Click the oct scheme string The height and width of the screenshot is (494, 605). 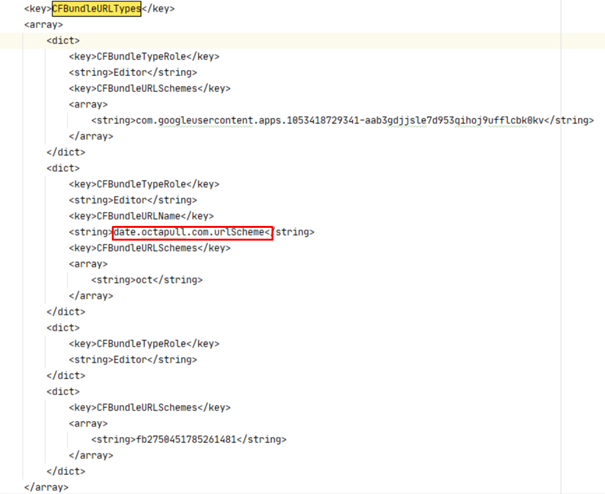click(x=146, y=280)
